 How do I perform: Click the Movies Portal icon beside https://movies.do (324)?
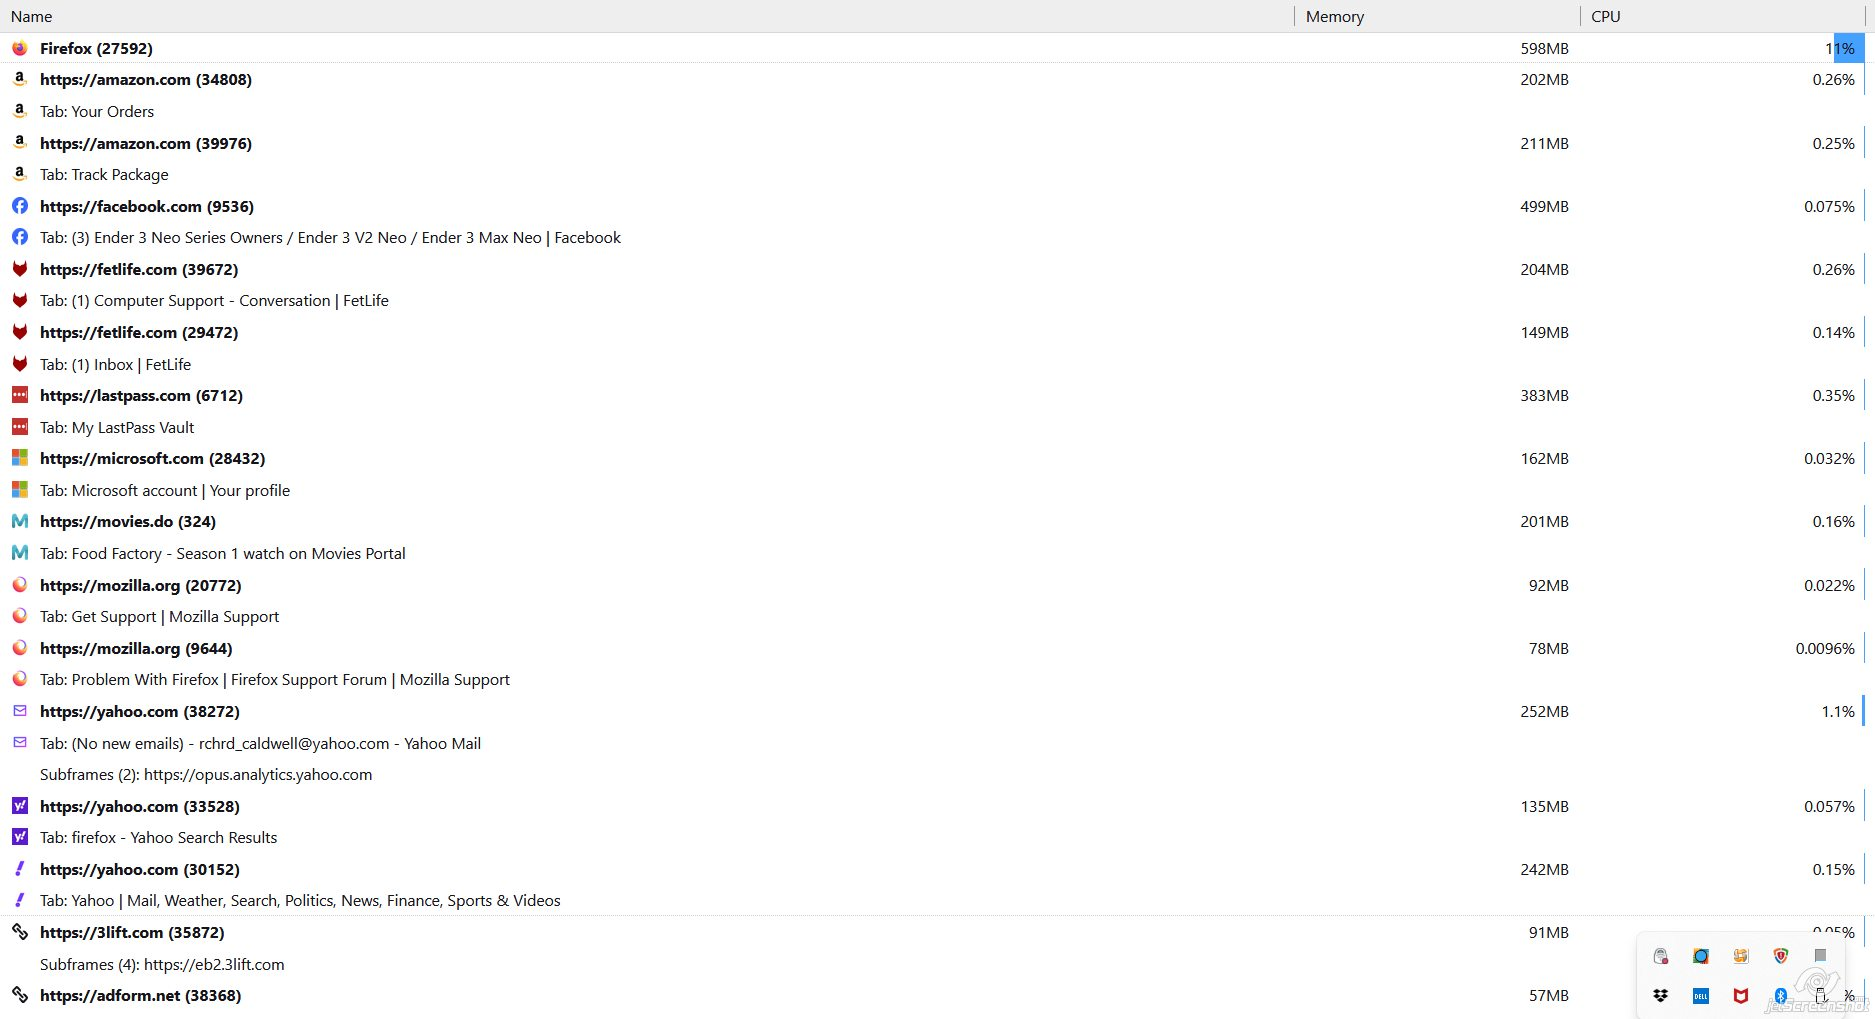[x=19, y=521]
